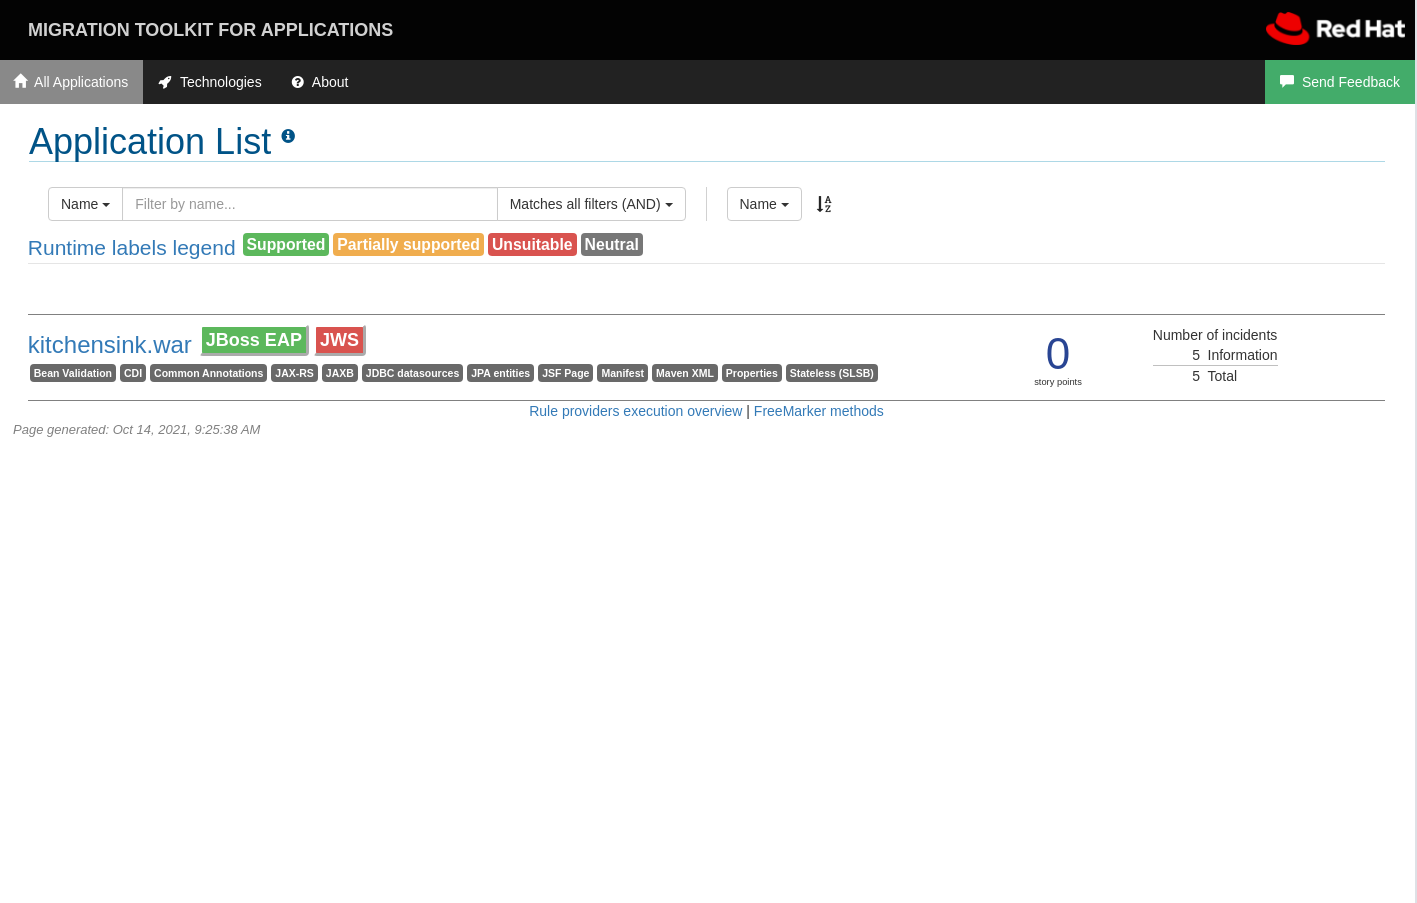The width and height of the screenshot is (1417, 903).
Task: Click the Application List heading
Action: pyautogui.click(x=150, y=142)
